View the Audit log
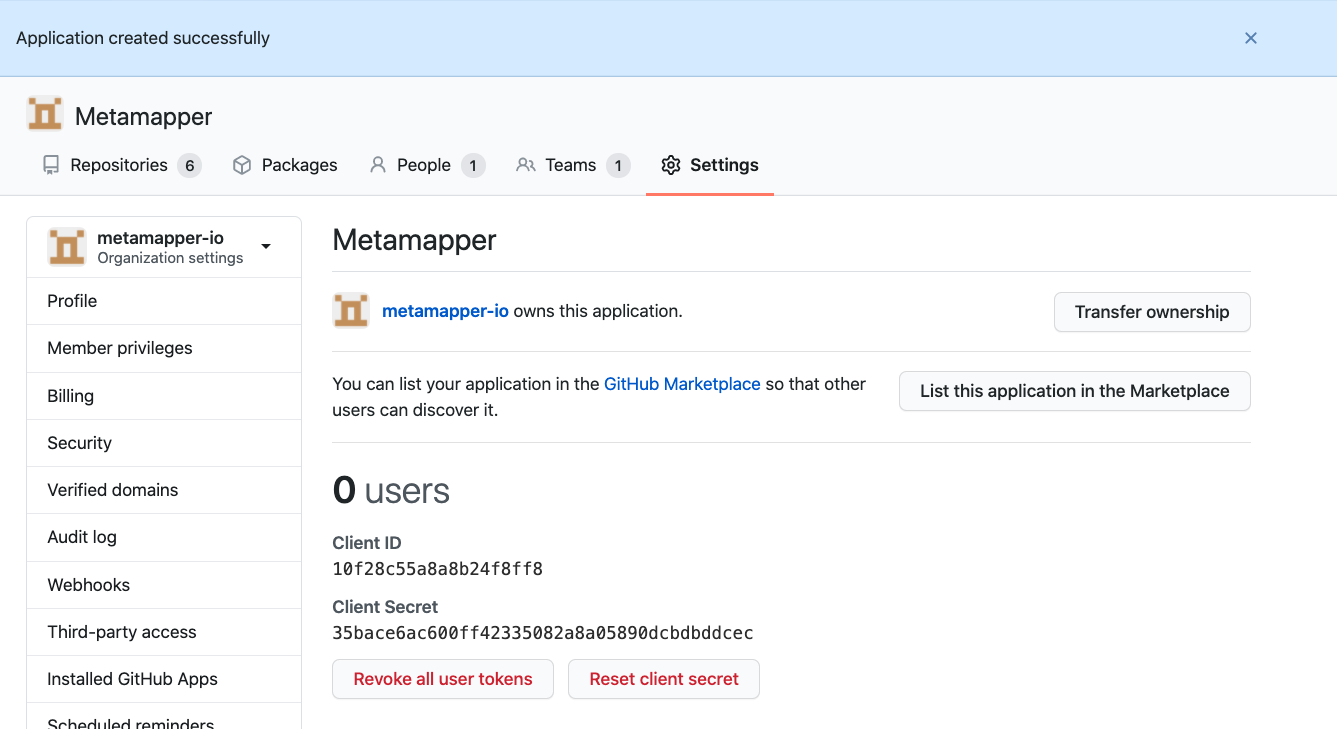Image resolution: width=1337 pixels, height=729 pixels. coord(164,537)
